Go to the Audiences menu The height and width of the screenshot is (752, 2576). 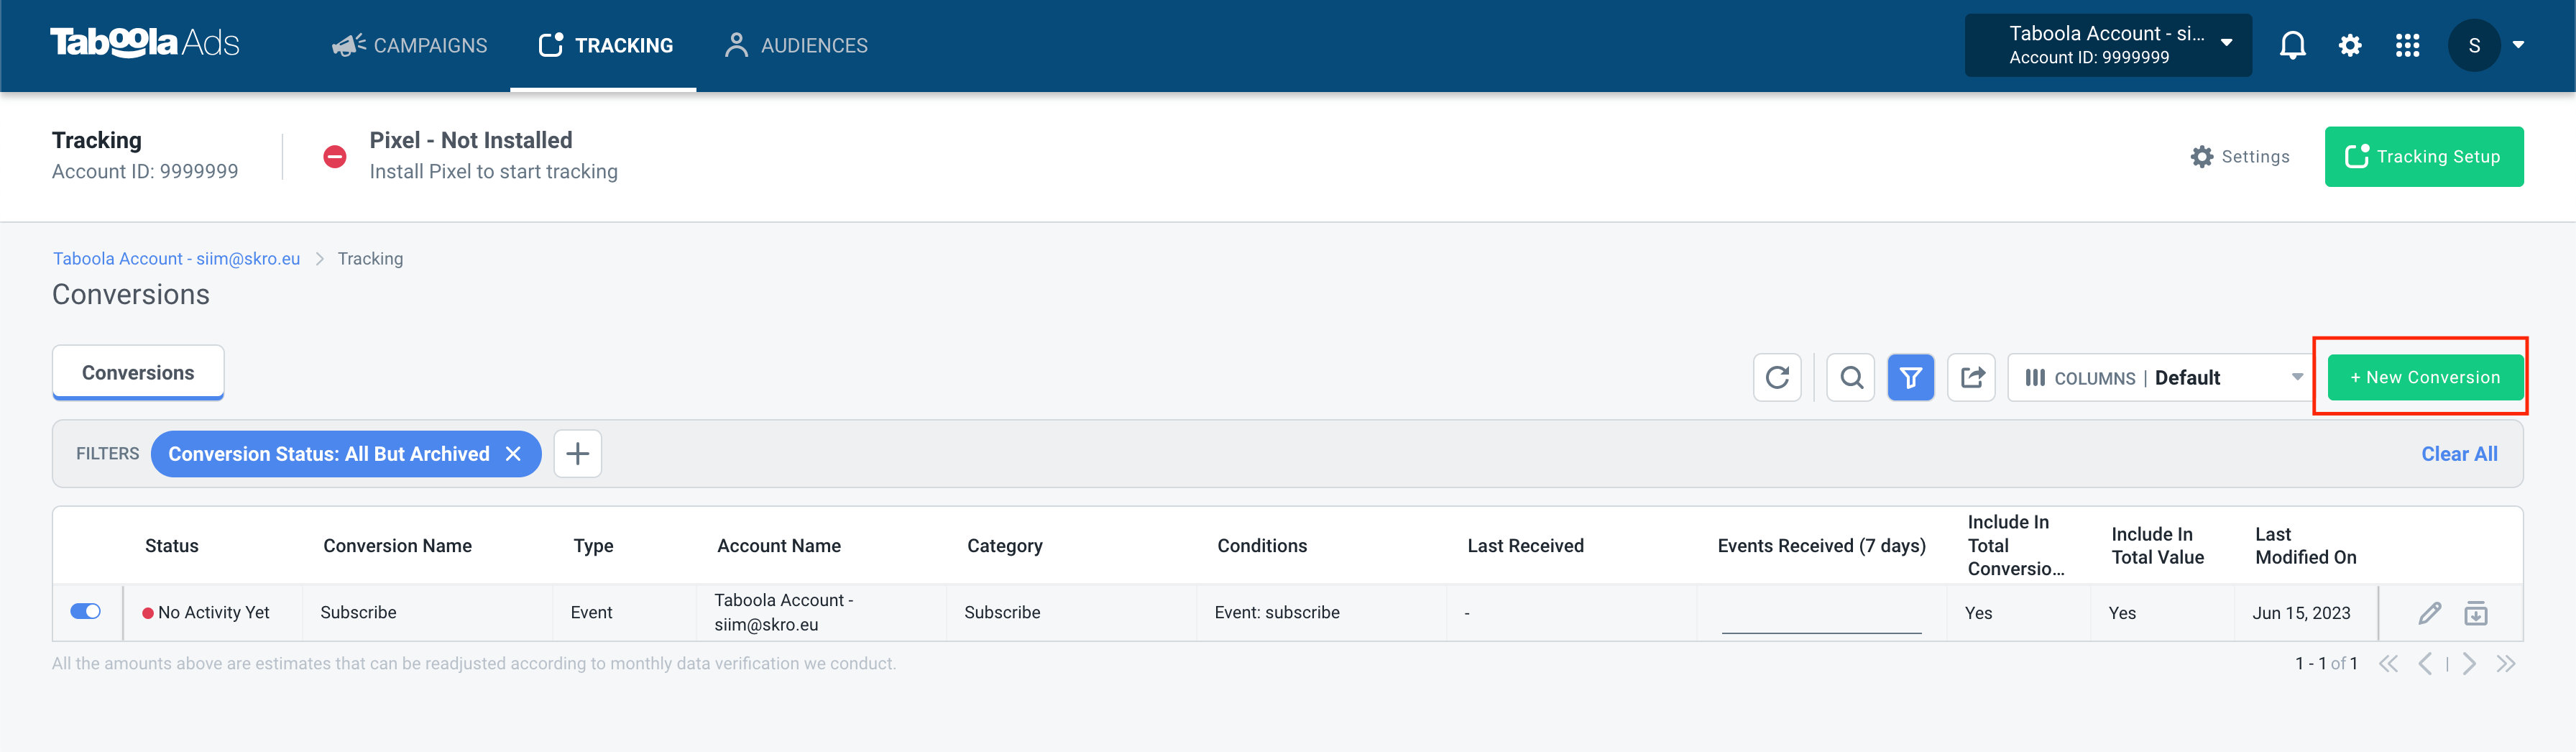(x=796, y=45)
